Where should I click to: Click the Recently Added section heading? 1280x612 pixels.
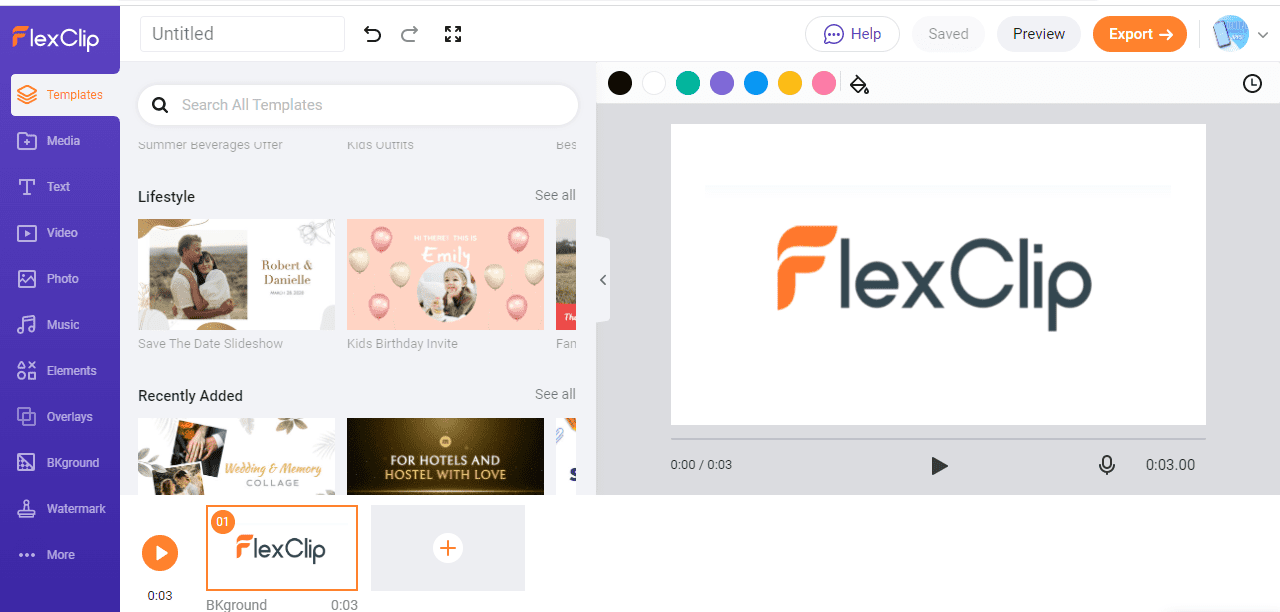190,396
